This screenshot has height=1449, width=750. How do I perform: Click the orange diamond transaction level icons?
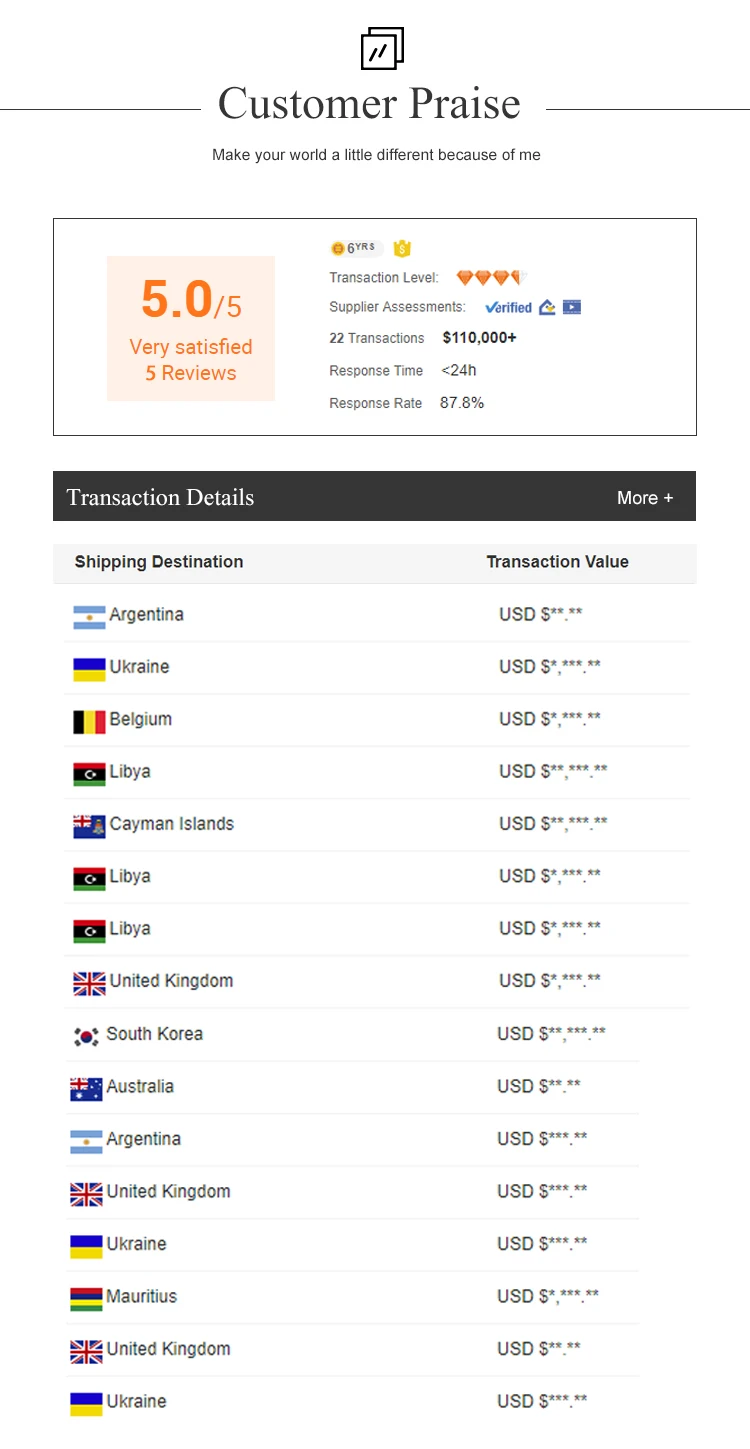tap(491, 278)
